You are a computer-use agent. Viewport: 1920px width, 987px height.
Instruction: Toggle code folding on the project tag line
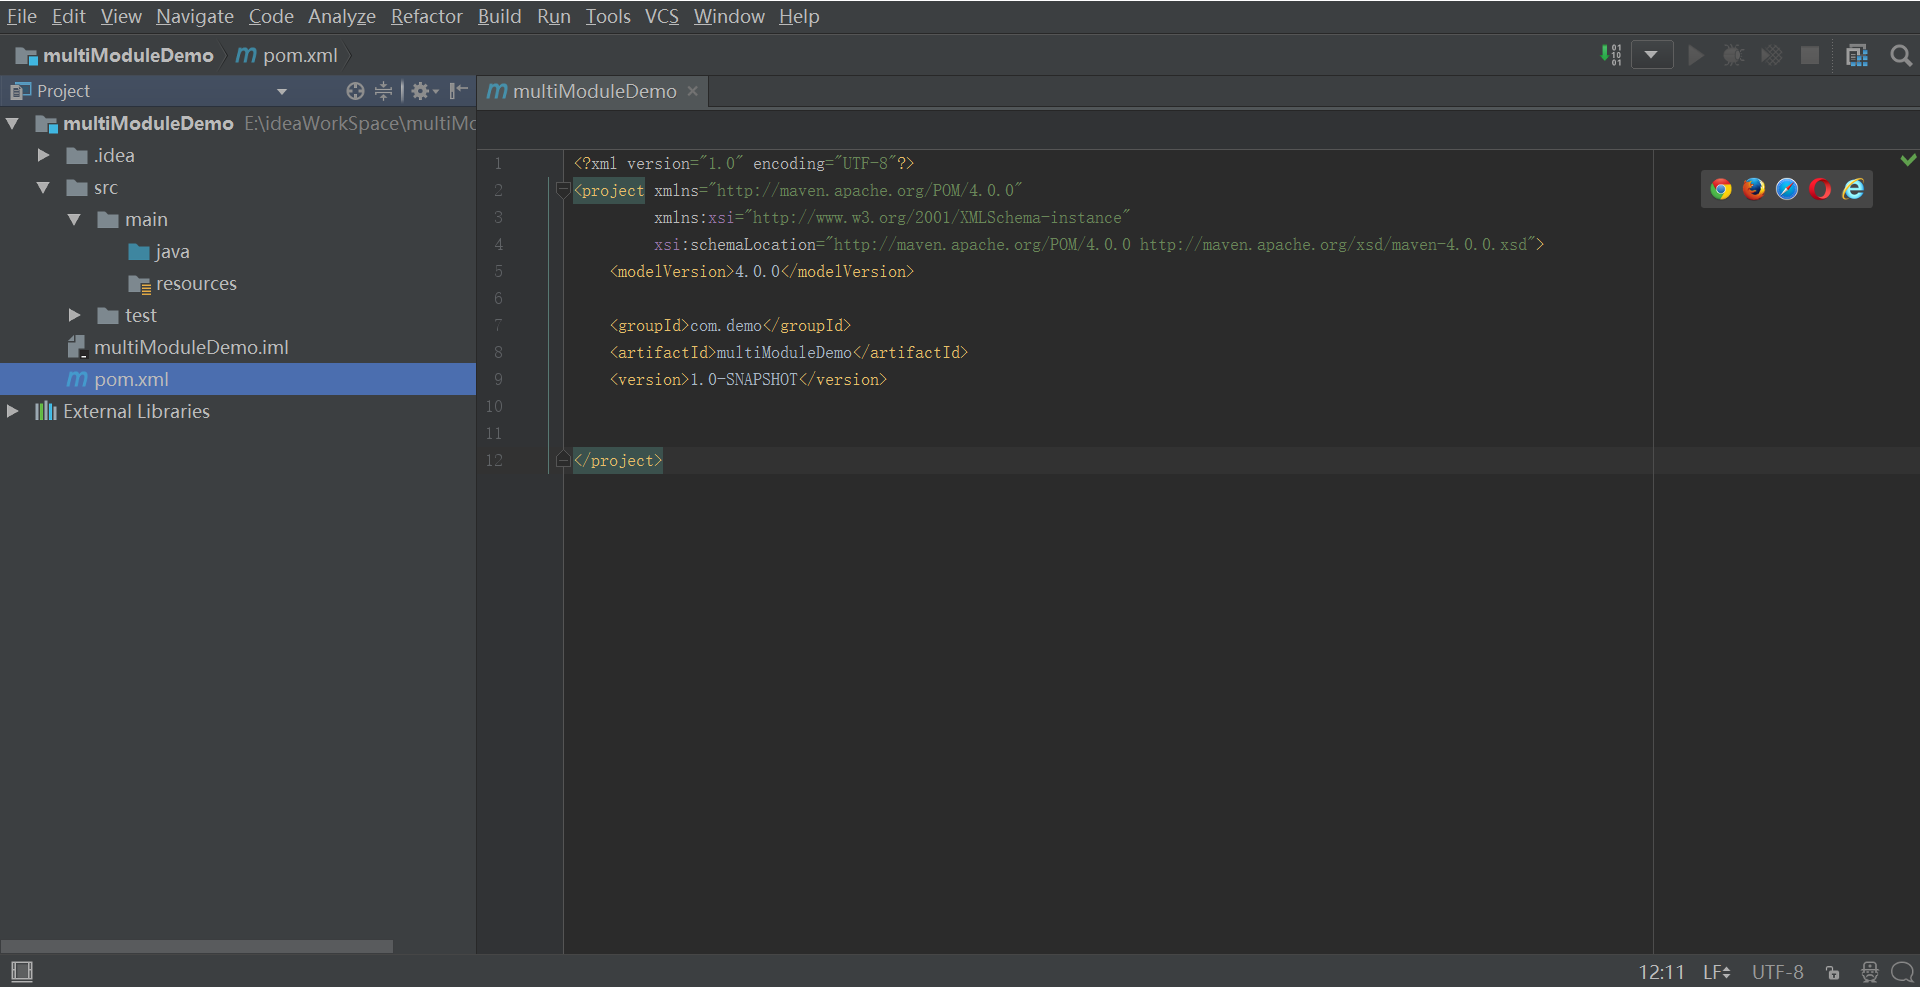(x=563, y=190)
